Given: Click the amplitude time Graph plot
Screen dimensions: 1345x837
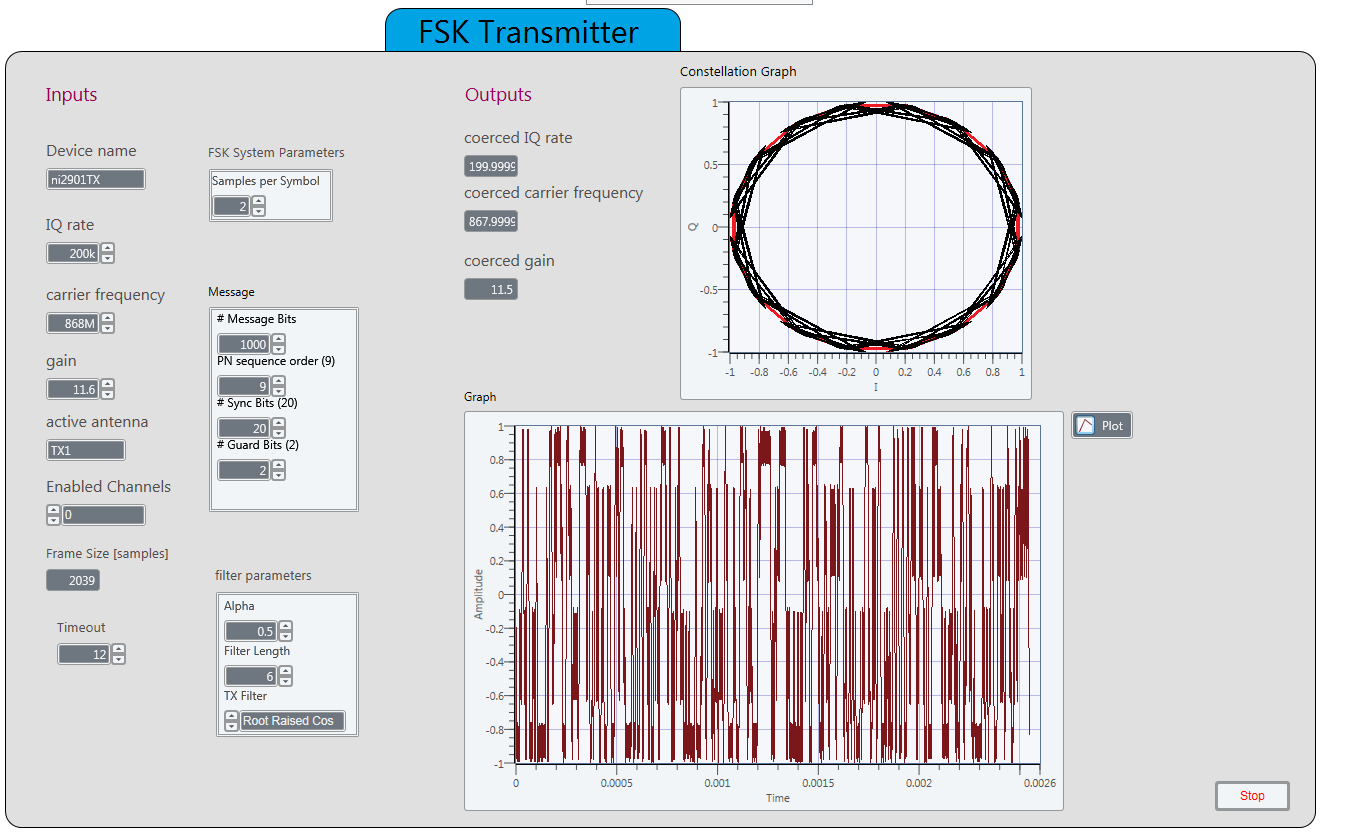Looking at the screenshot, I should point(777,595).
